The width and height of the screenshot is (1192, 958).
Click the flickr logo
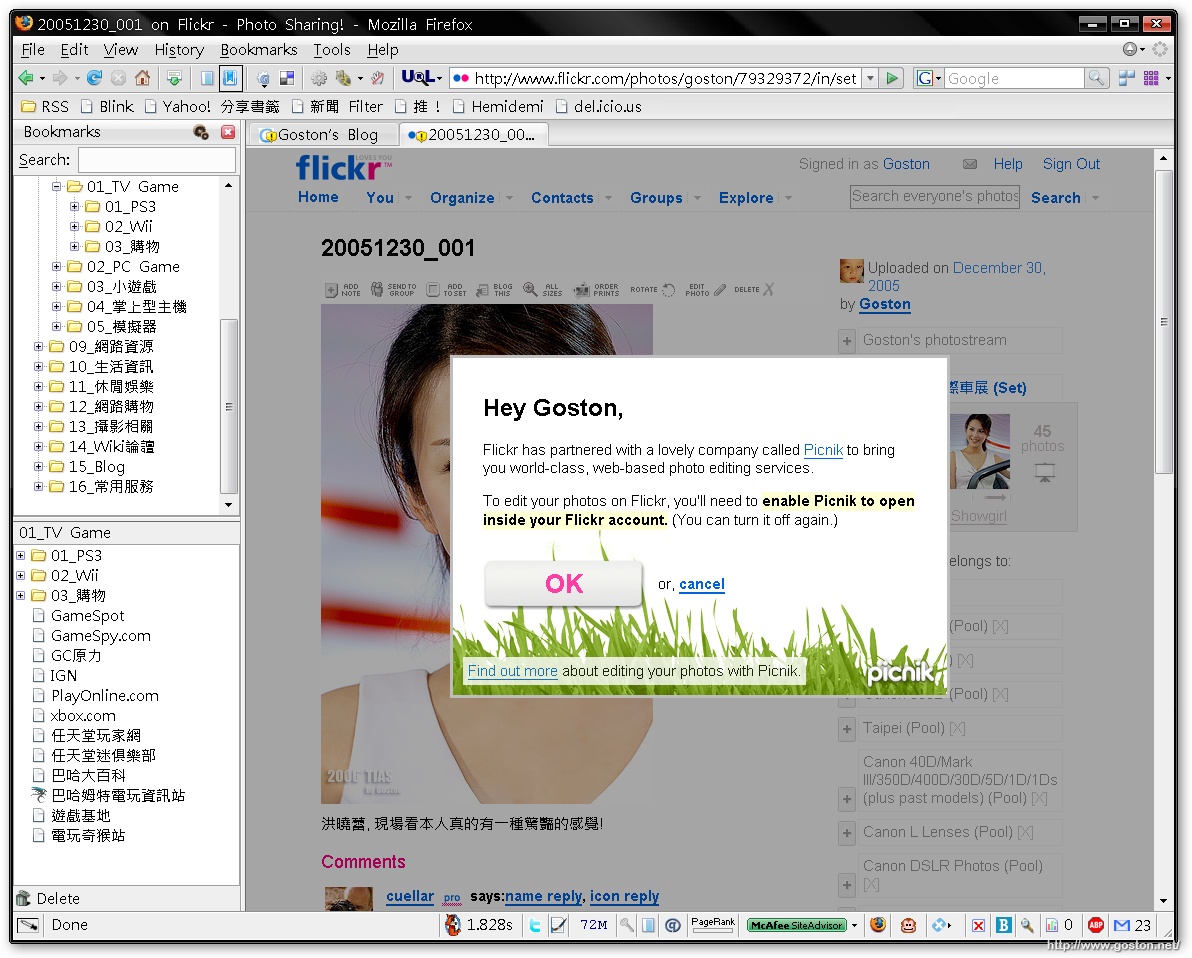point(343,167)
